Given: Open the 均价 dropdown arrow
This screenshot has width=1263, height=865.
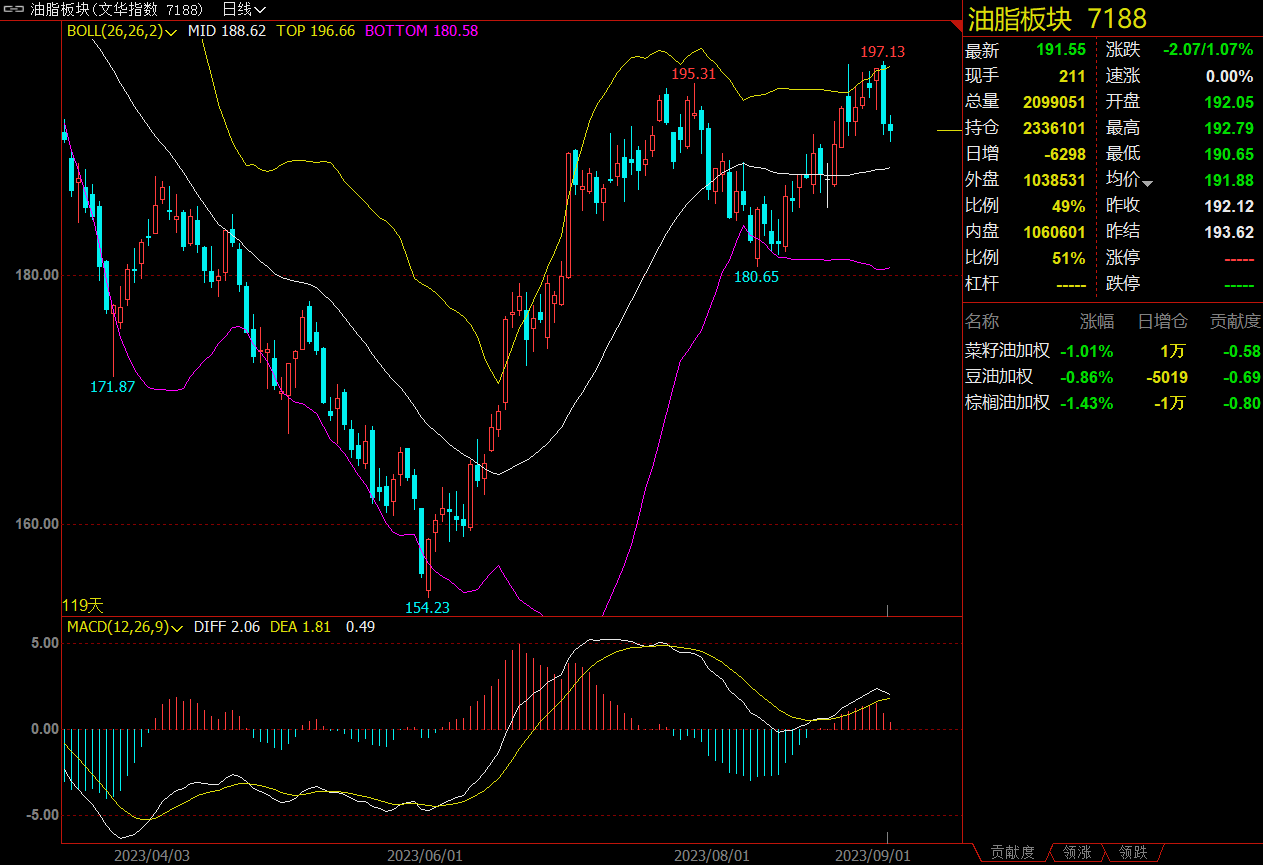Looking at the screenshot, I should [1147, 182].
